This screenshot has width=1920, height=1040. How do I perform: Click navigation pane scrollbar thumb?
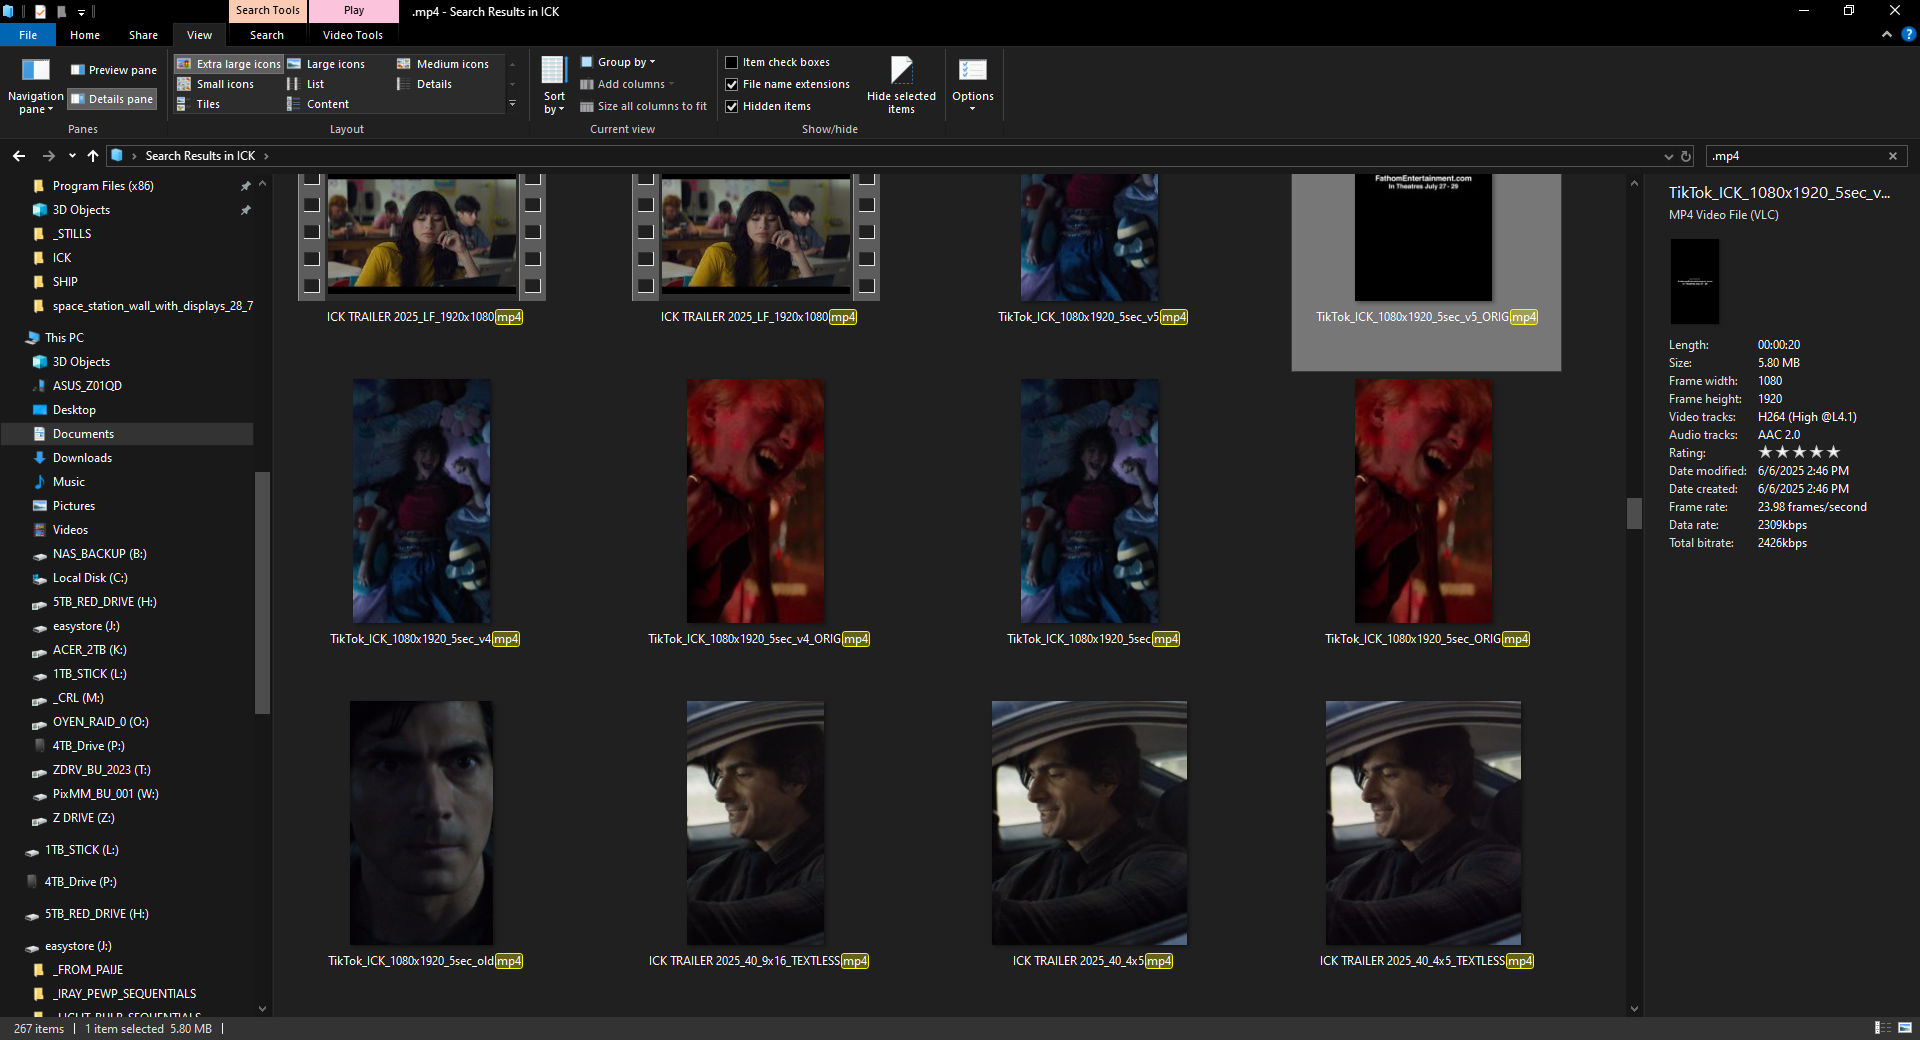[262, 592]
